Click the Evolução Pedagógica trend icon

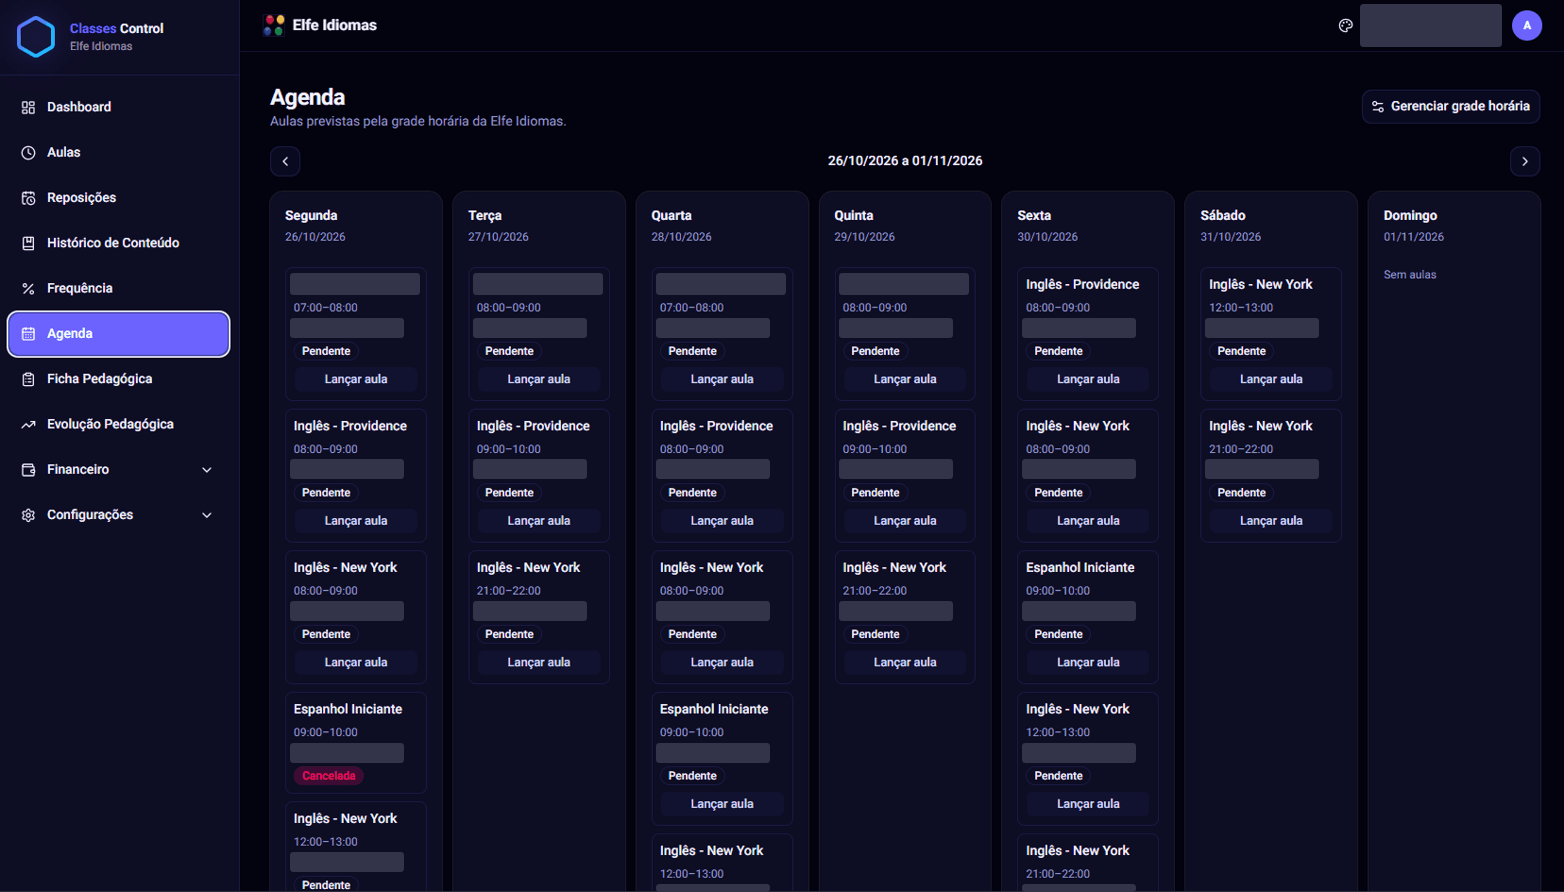coord(28,424)
